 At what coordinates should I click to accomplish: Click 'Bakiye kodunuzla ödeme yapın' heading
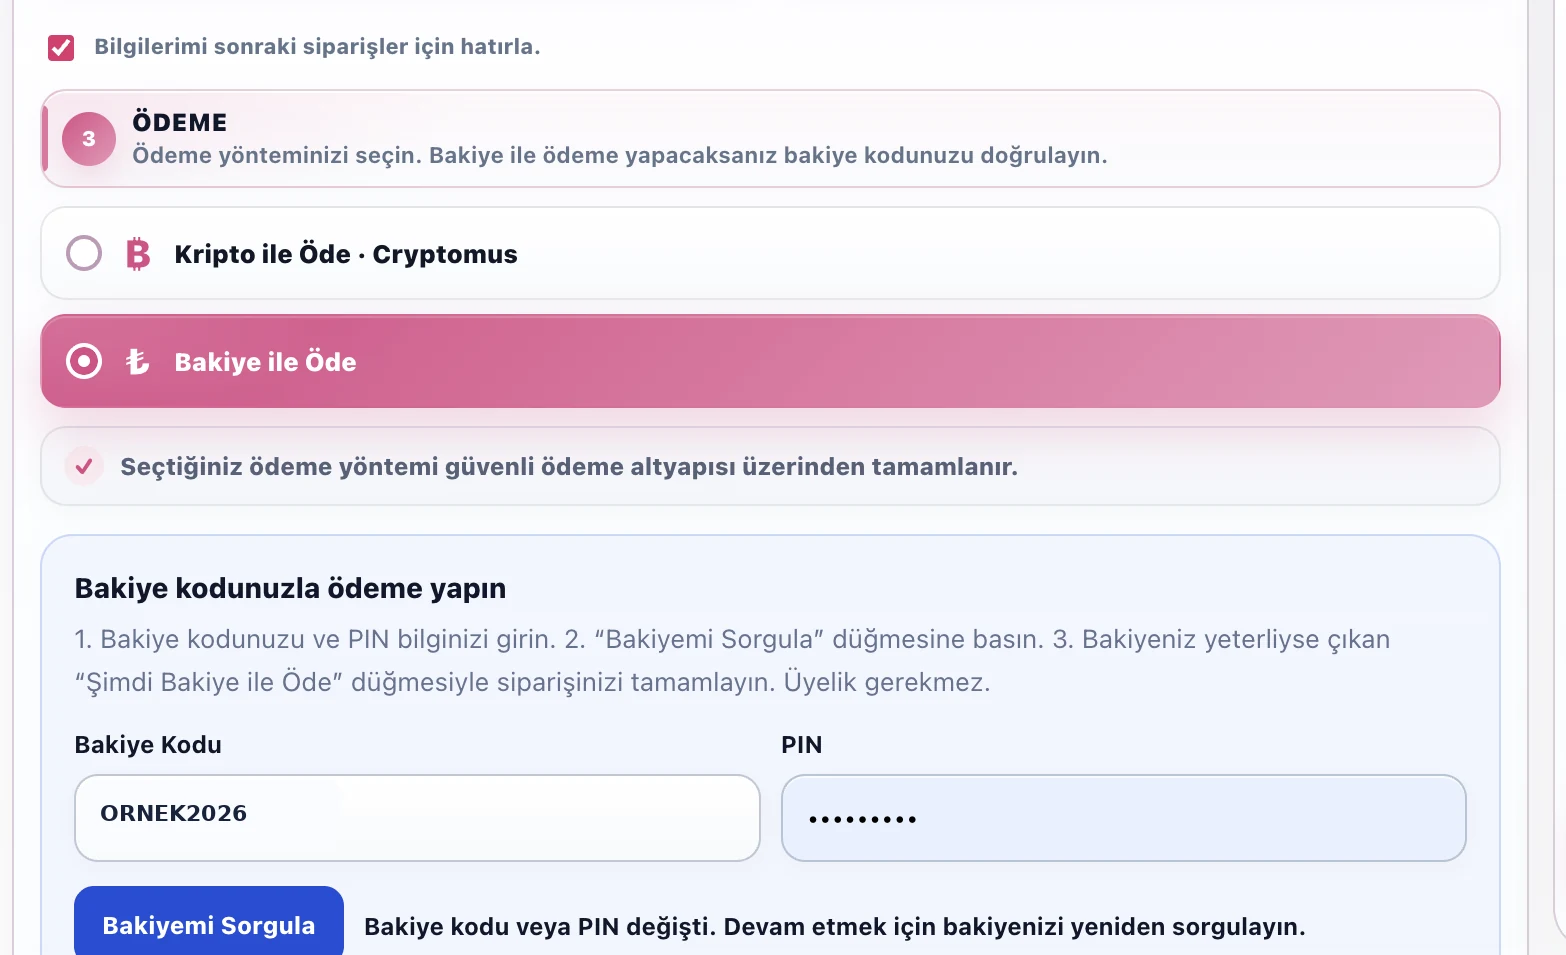pos(291,588)
